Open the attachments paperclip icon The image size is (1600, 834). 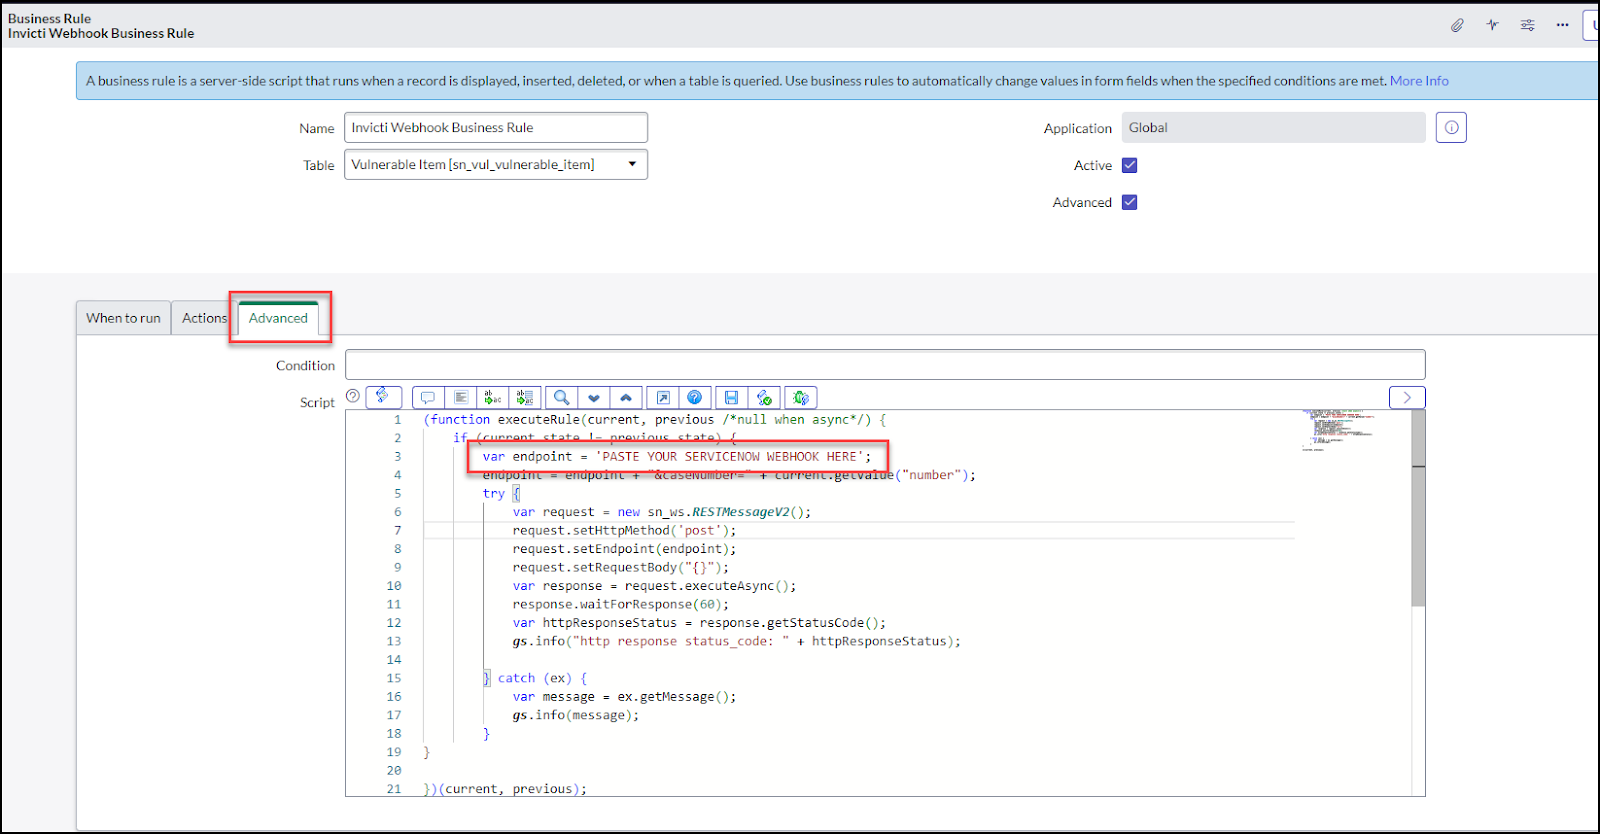(1457, 25)
